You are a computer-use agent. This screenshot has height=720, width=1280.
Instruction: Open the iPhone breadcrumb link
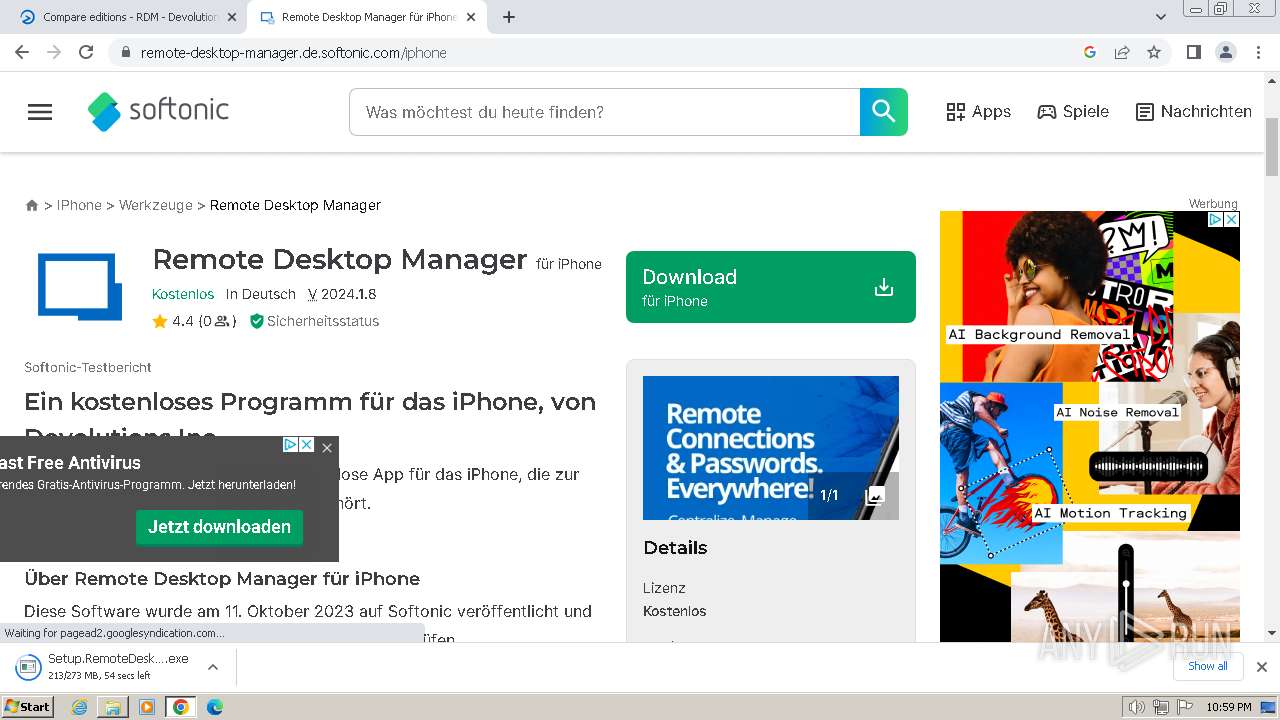point(79,205)
